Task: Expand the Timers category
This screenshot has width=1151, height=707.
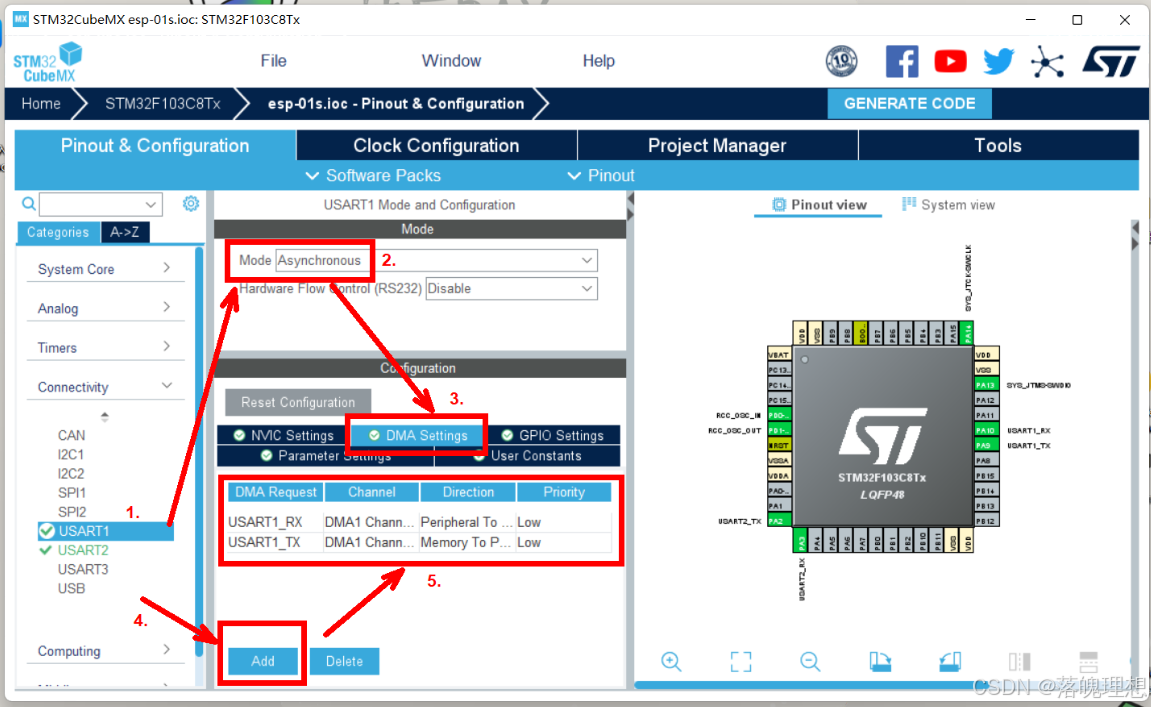Action: pos(104,347)
